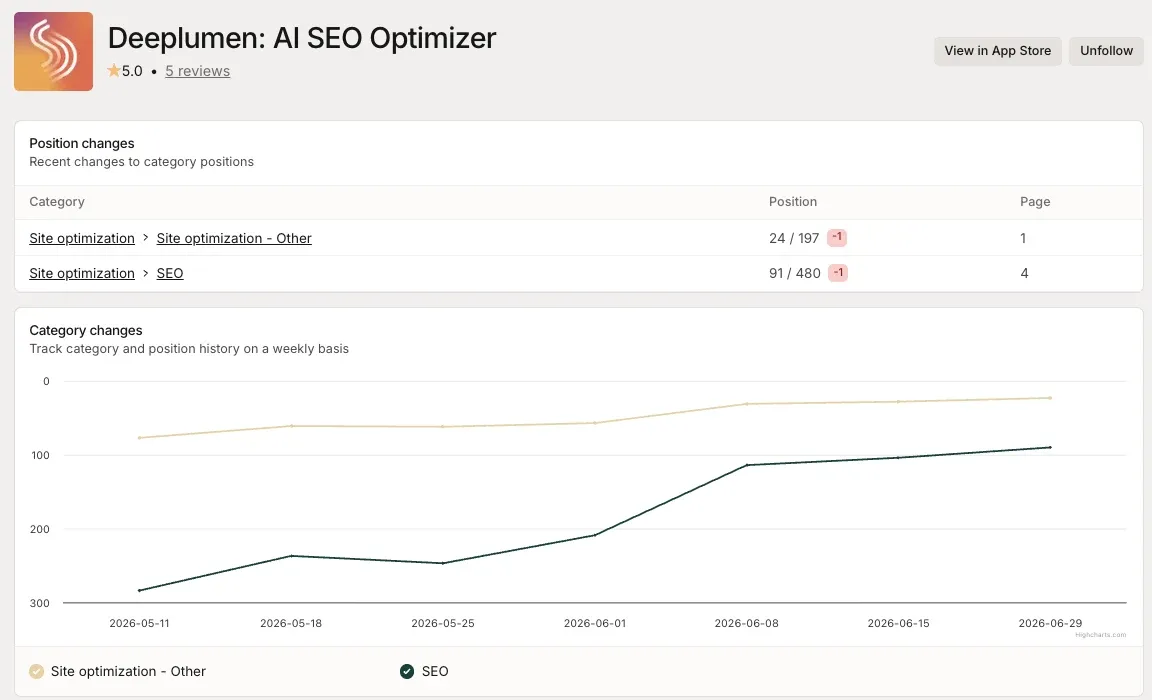Click the 2026-06-29 axis date label
Viewport: 1152px width, 700px height.
[1050, 623]
